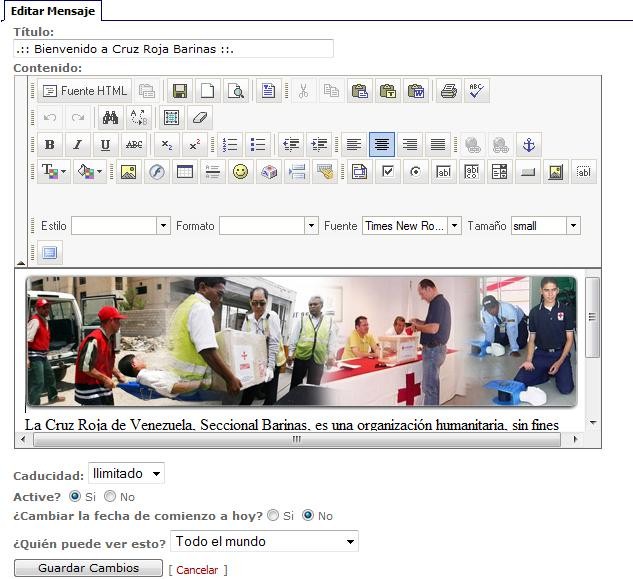633x579 pixels.
Task: Select 'Si' for Active option
Action: click(x=75, y=497)
